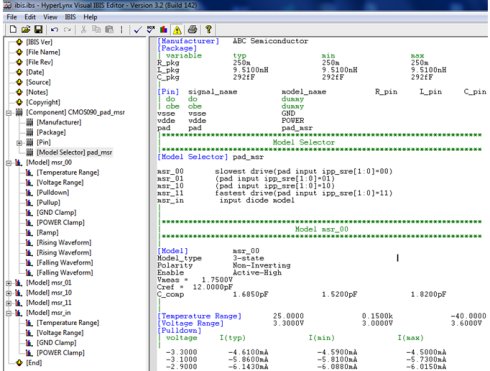
Task: Click 'ABC Semiconductor' text in the editor
Action: tap(270, 41)
